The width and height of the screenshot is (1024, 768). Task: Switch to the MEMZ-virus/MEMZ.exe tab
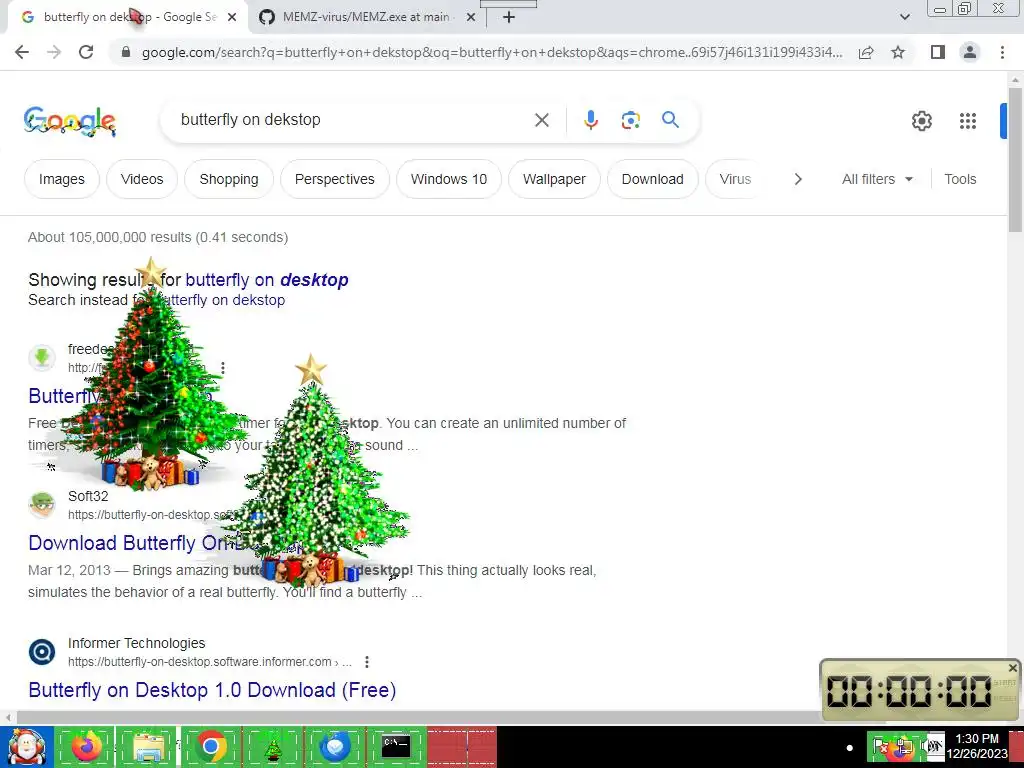(x=366, y=18)
